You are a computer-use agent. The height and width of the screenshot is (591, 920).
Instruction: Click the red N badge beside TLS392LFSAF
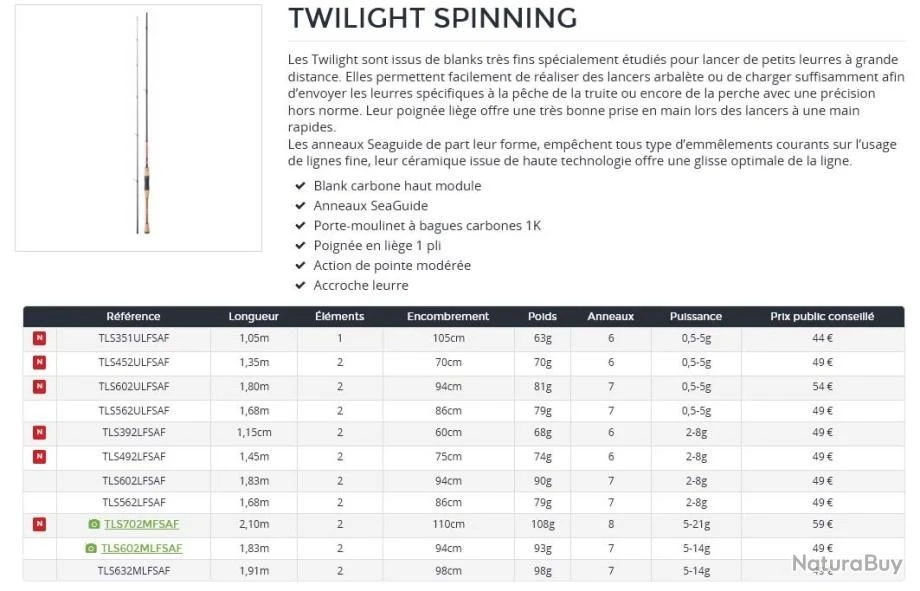[39, 432]
